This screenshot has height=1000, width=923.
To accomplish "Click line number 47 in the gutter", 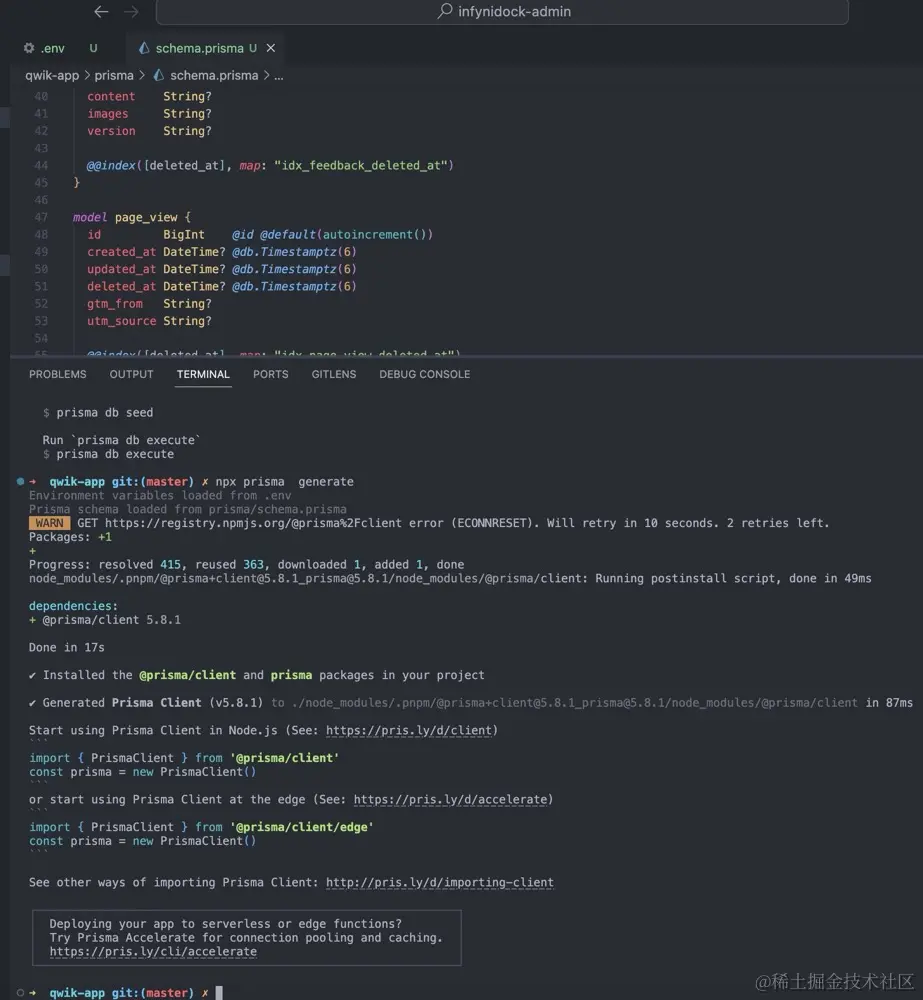I will 41,217.
